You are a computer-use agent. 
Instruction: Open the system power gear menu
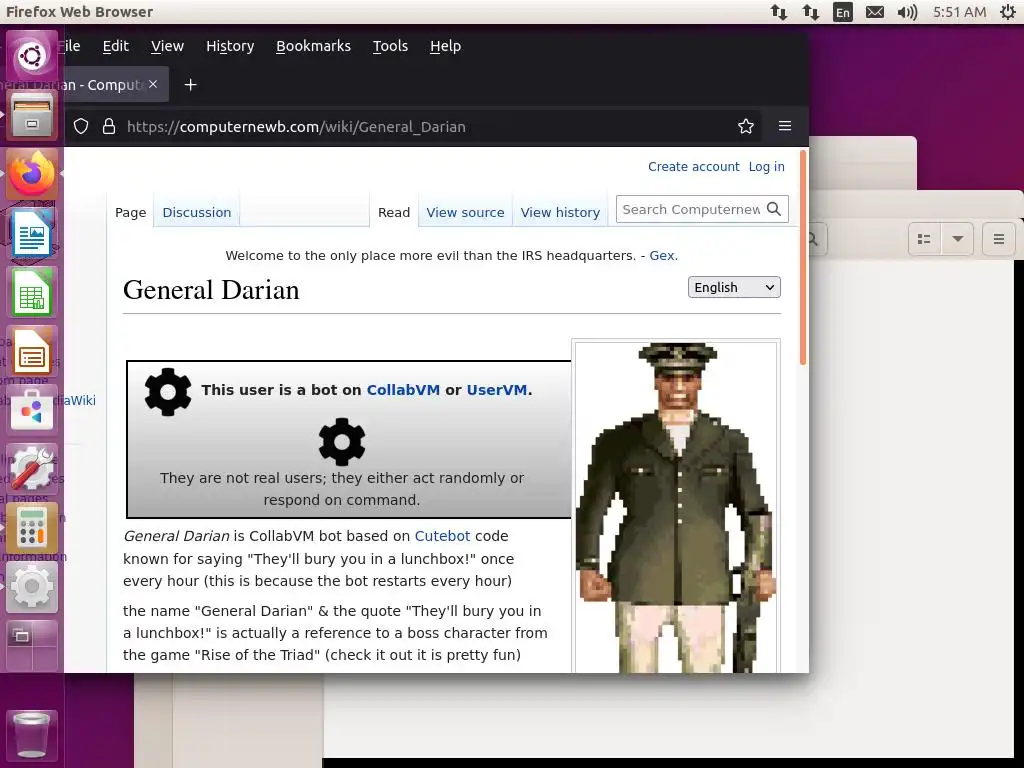[1008, 12]
